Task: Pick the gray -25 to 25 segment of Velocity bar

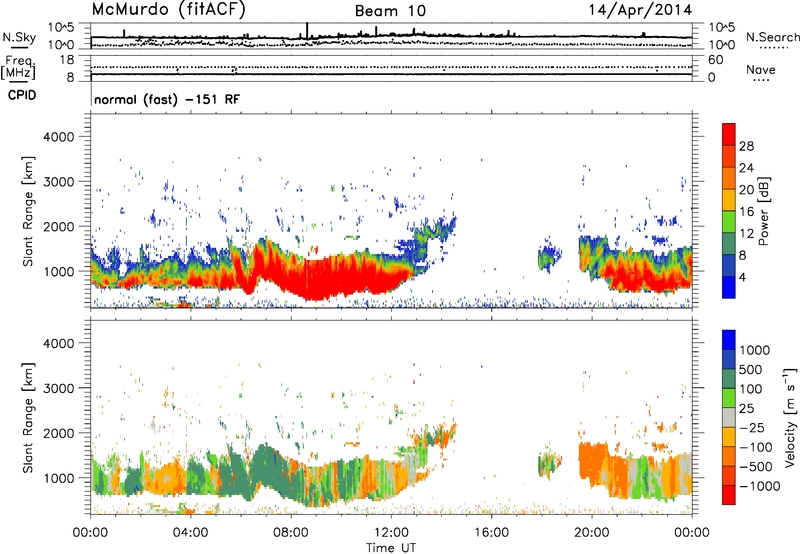Action: [x=729, y=418]
